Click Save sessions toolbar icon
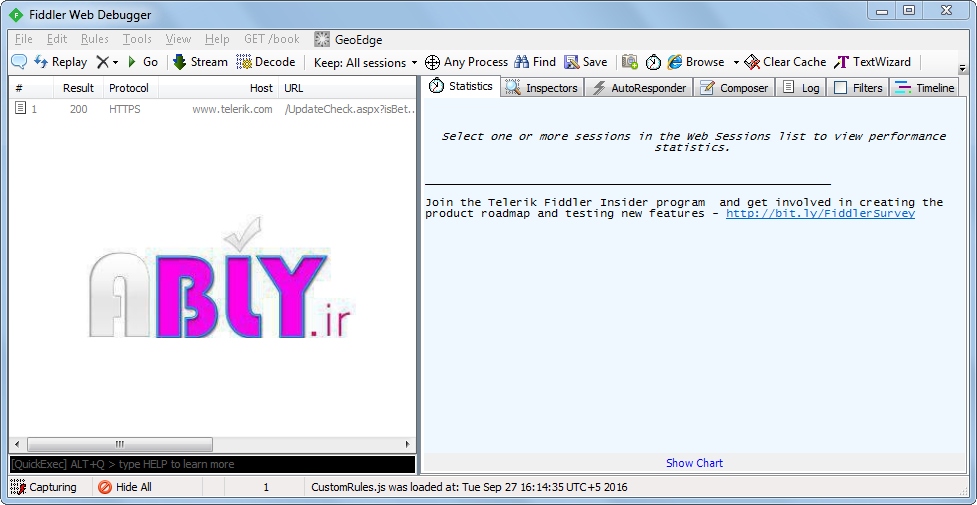 click(x=585, y=62)
